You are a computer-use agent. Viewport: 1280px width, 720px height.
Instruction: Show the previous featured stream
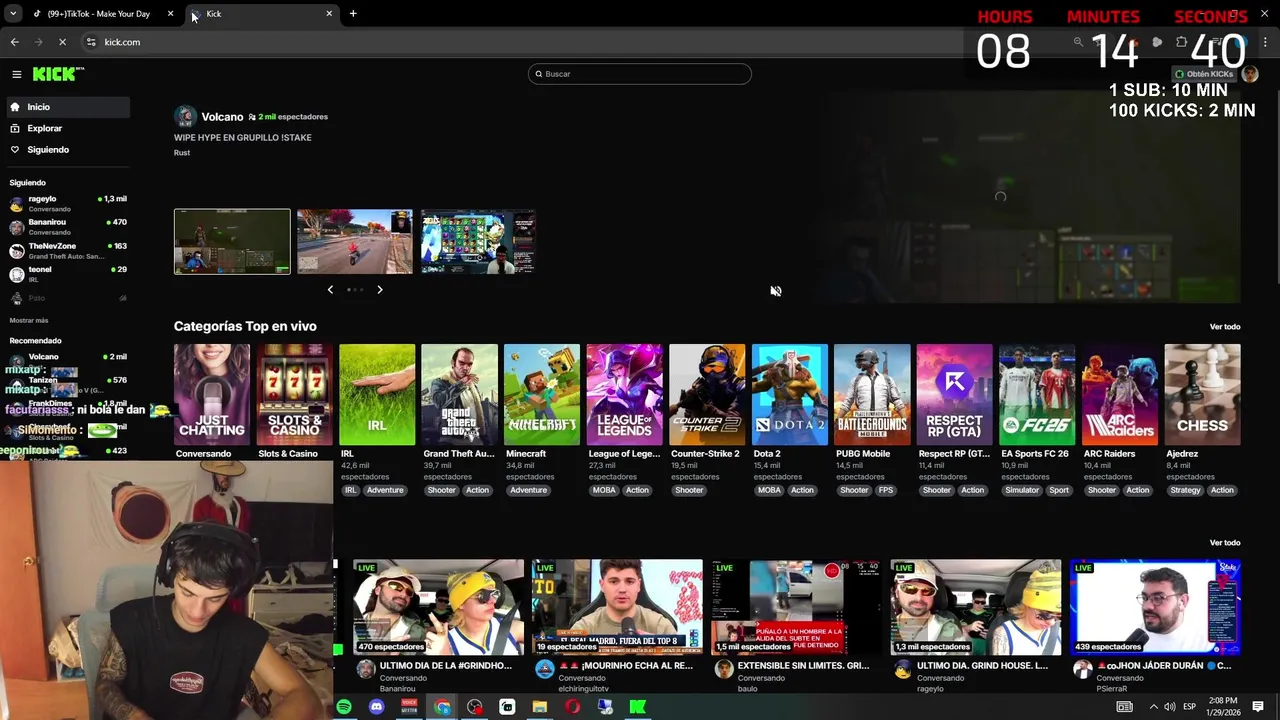pyautogui.click(x=330, y=290)
